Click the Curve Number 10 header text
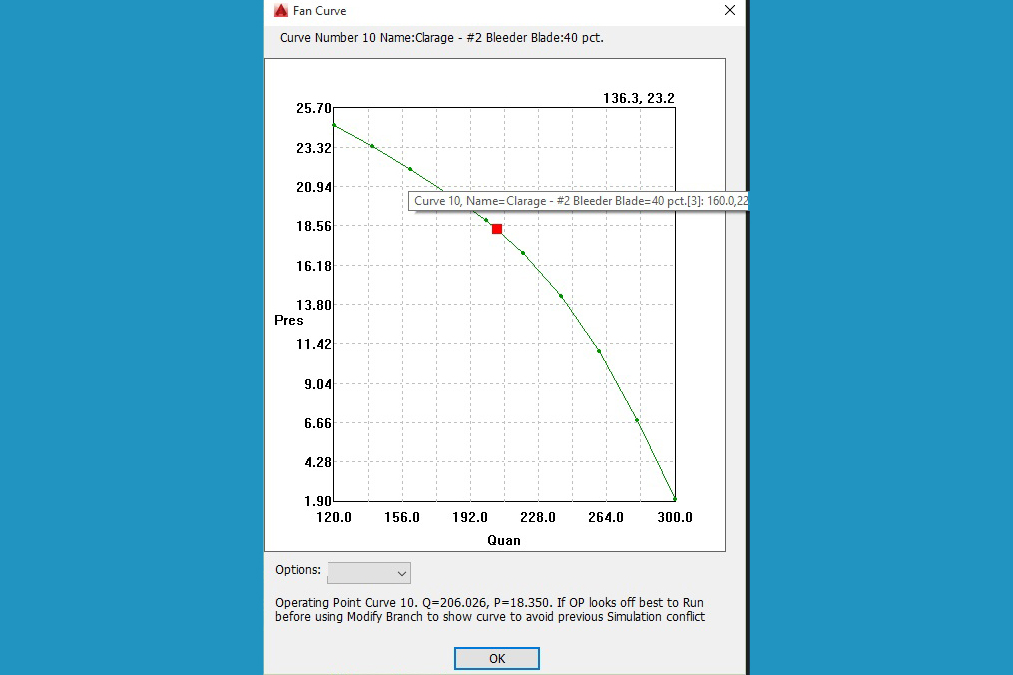Screen dimensions: 1013x675 441,38
